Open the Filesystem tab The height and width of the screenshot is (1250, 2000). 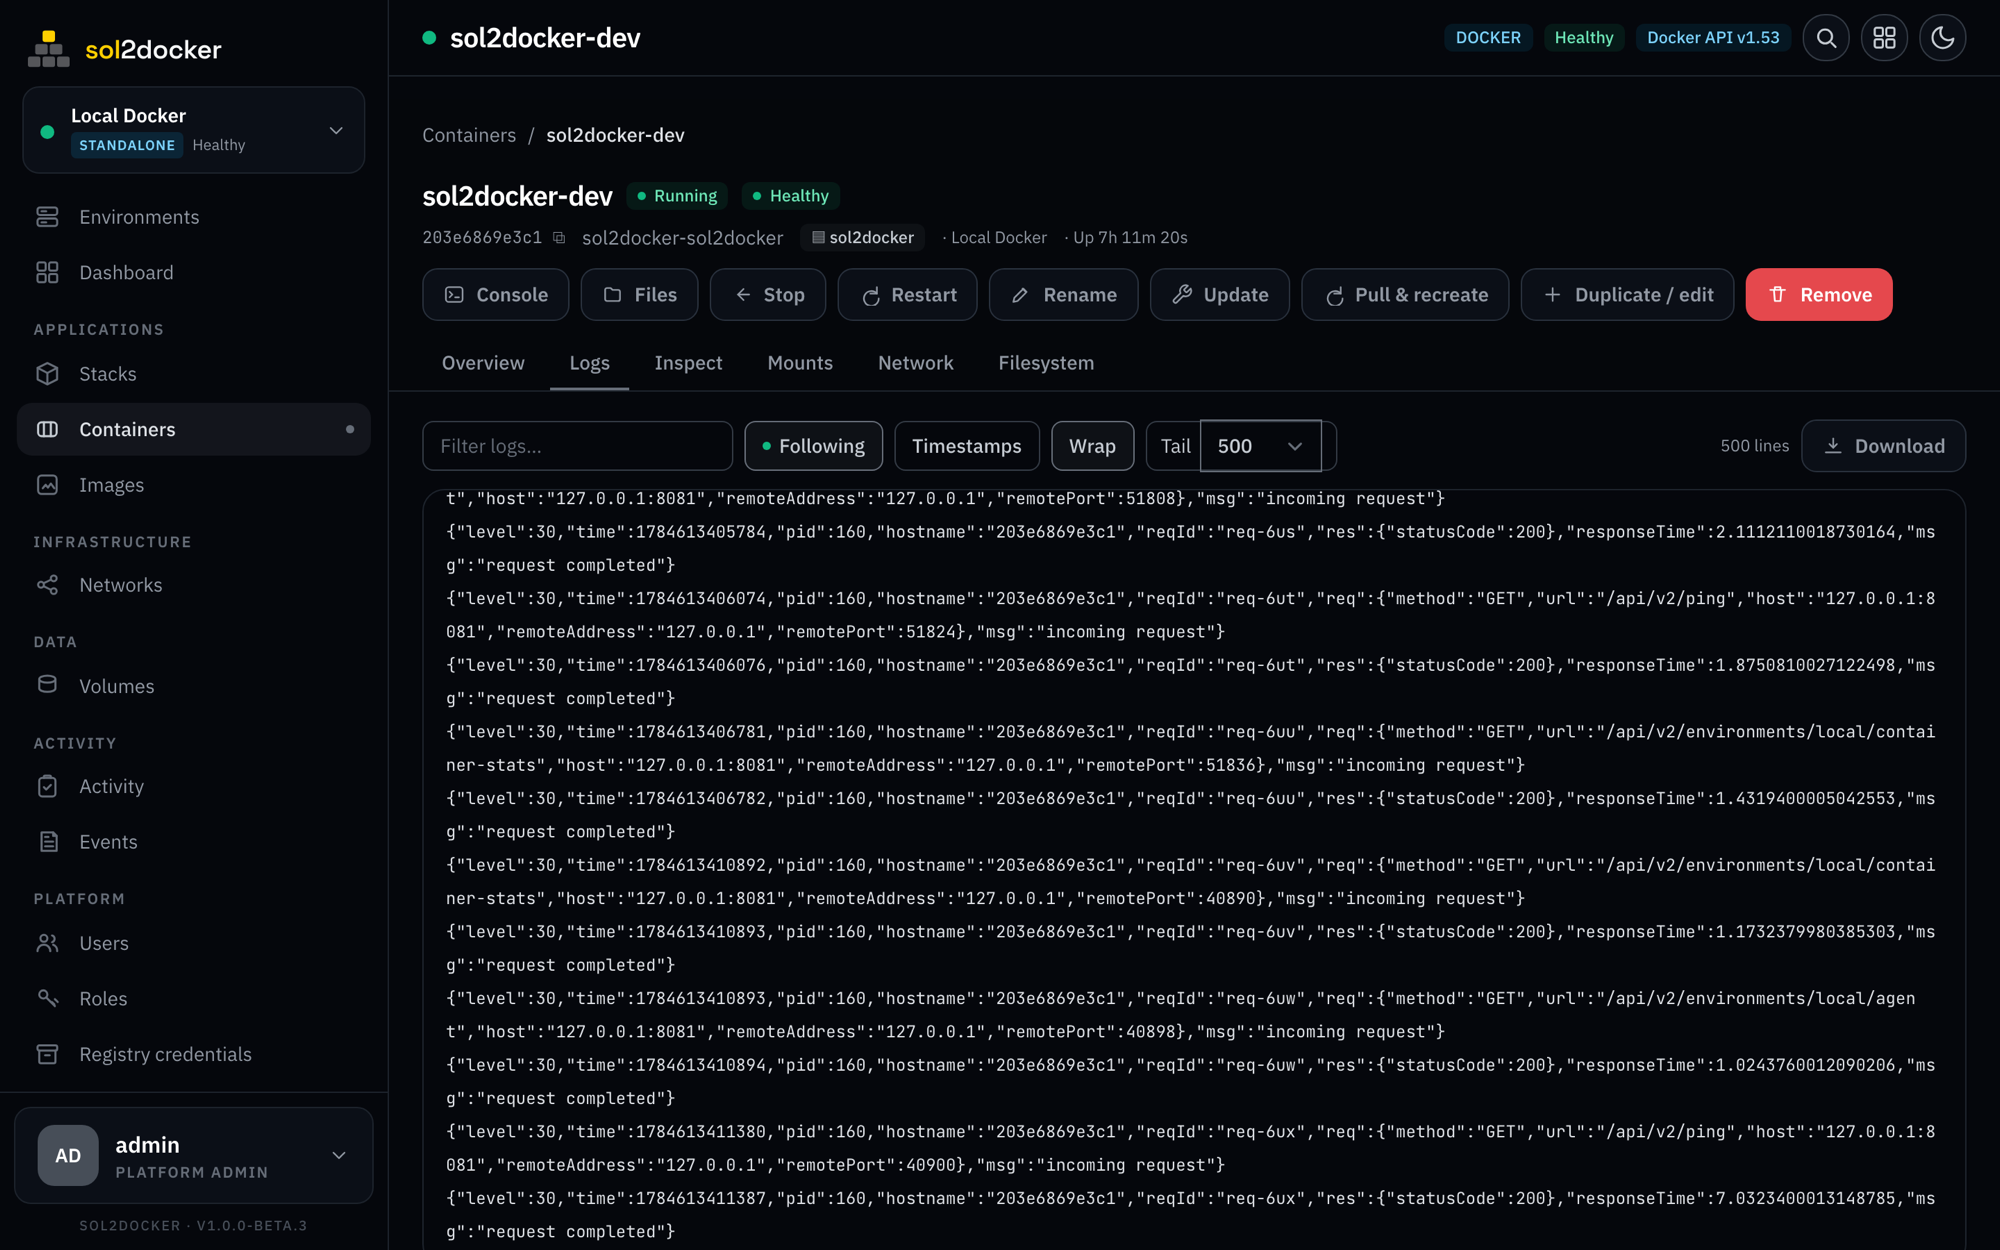click(1046, 363)
